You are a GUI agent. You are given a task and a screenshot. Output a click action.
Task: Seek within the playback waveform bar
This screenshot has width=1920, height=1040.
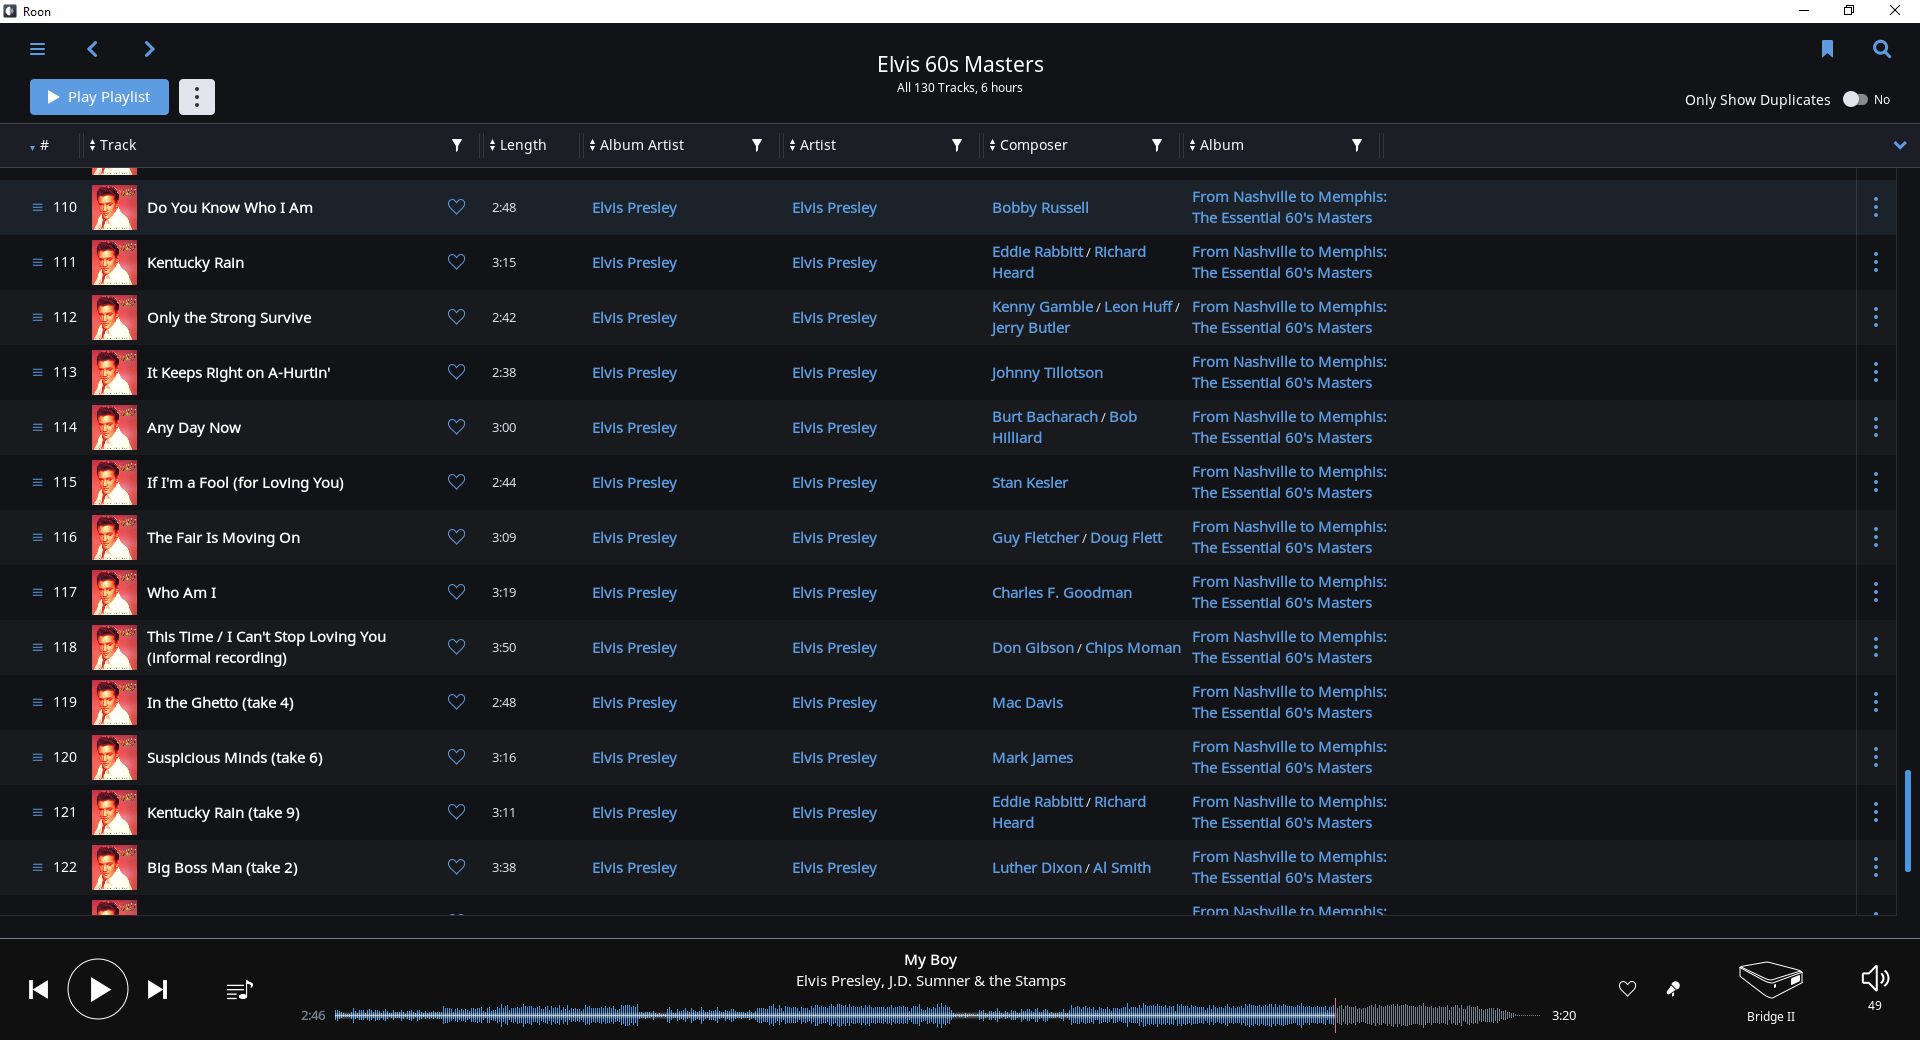click(x=936, y=1016)
